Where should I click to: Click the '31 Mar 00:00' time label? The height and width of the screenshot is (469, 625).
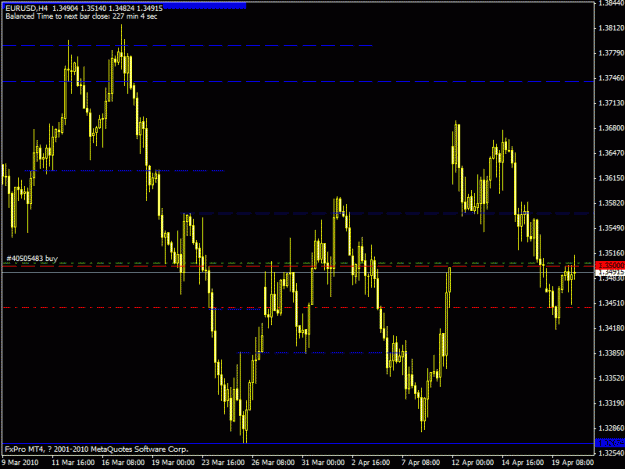[323, 463]
